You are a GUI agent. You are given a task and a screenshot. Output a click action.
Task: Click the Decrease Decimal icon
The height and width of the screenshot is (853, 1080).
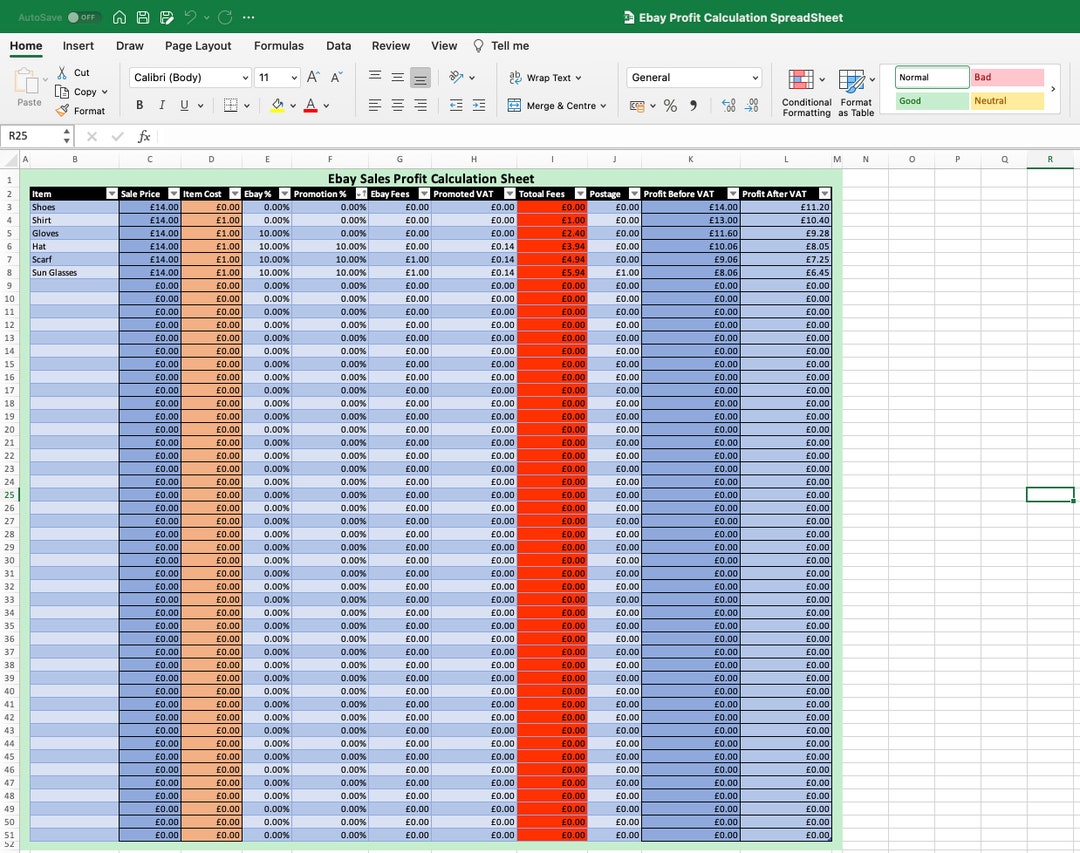point(752,105)
